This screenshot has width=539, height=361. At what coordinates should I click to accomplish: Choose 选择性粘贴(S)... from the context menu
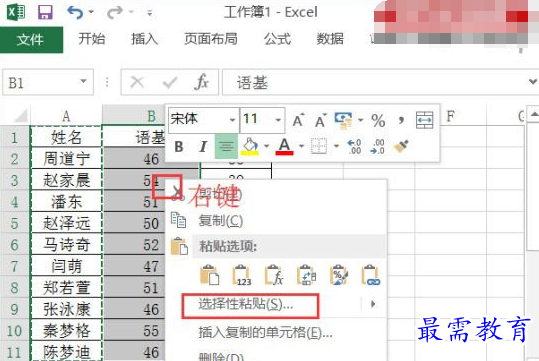(x=245, y=304)
